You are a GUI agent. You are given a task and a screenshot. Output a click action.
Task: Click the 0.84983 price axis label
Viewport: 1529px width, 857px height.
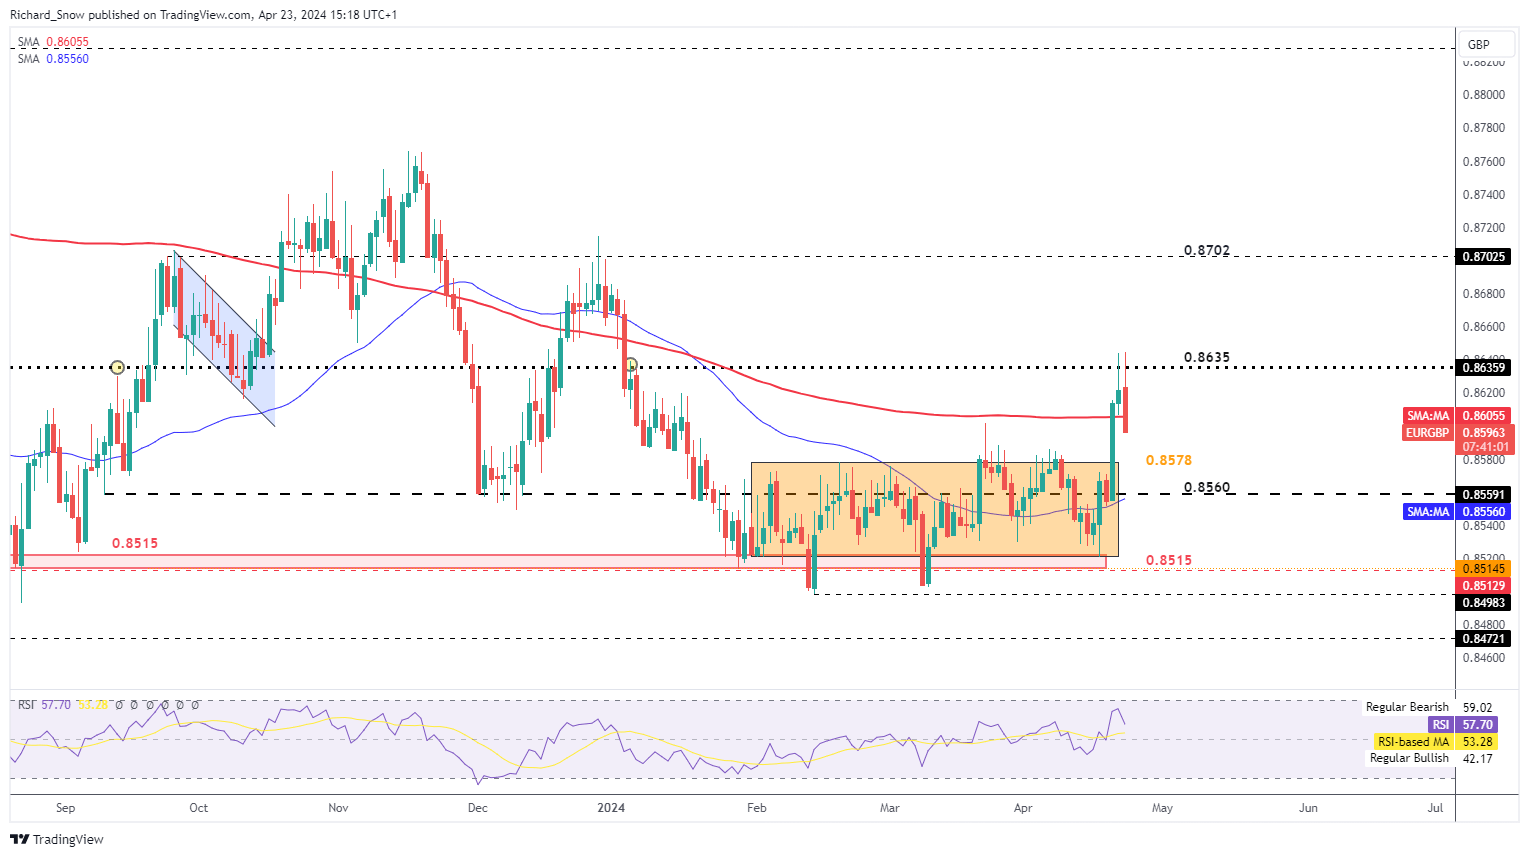point(1484,603)
